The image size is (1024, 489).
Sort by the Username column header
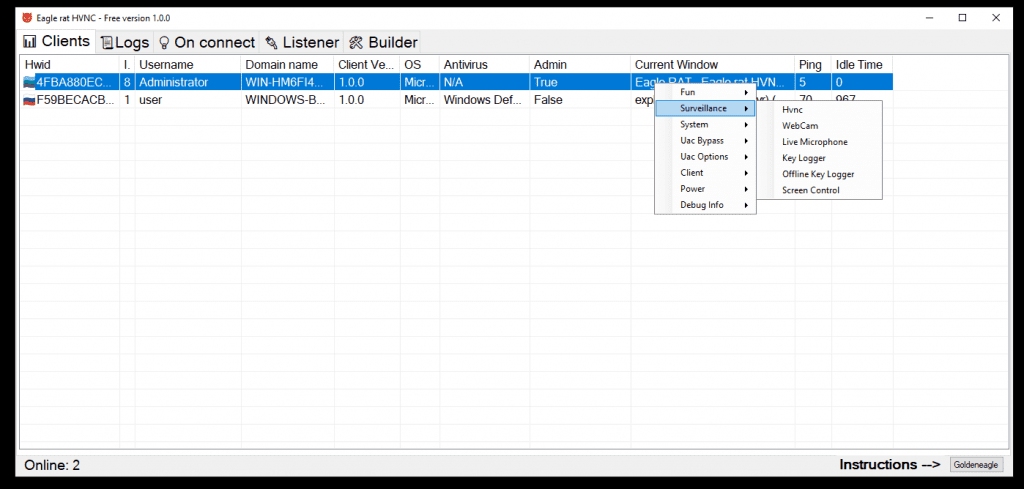coord(166,65)
